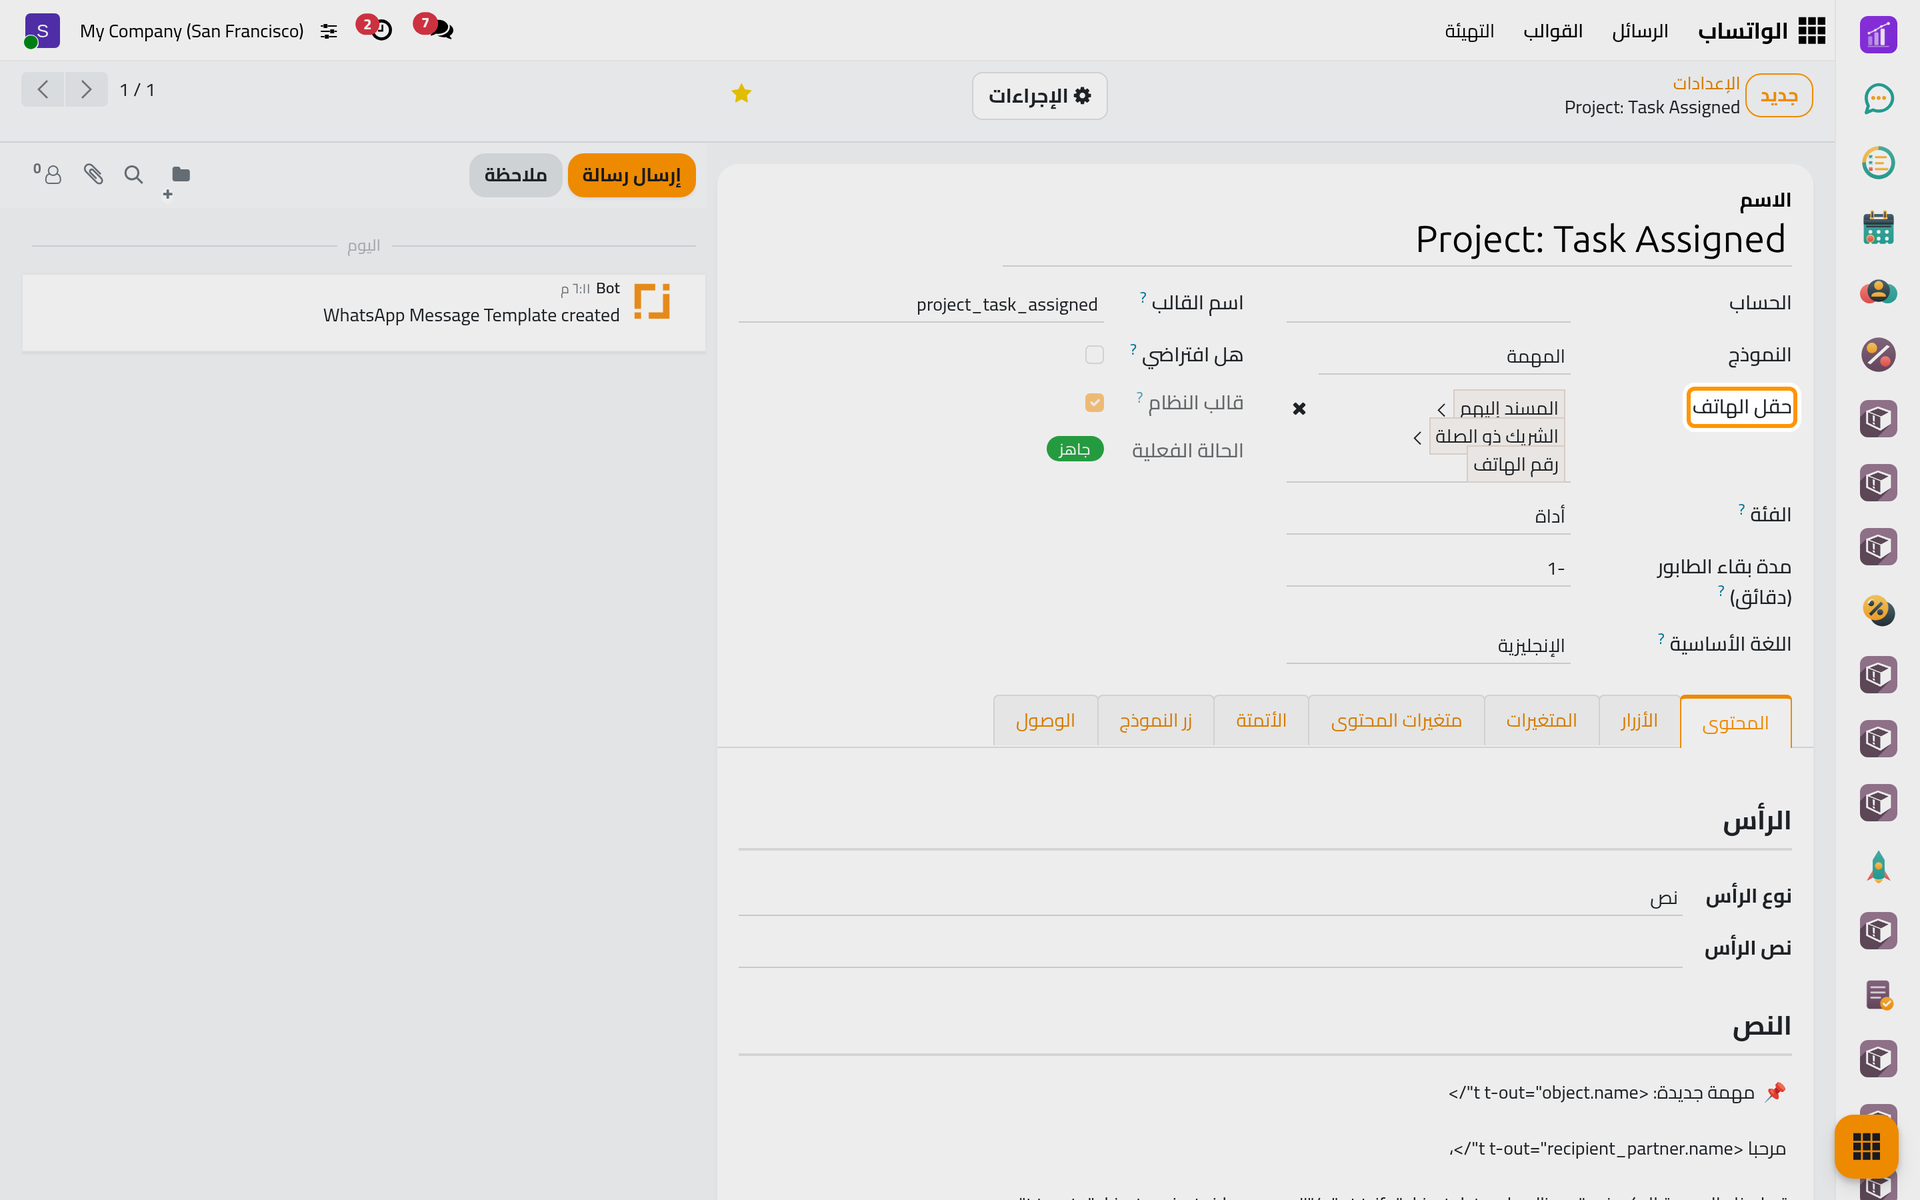
Task: Search messages in chatter
Action: pyautogui.click(x=133, y=175)
